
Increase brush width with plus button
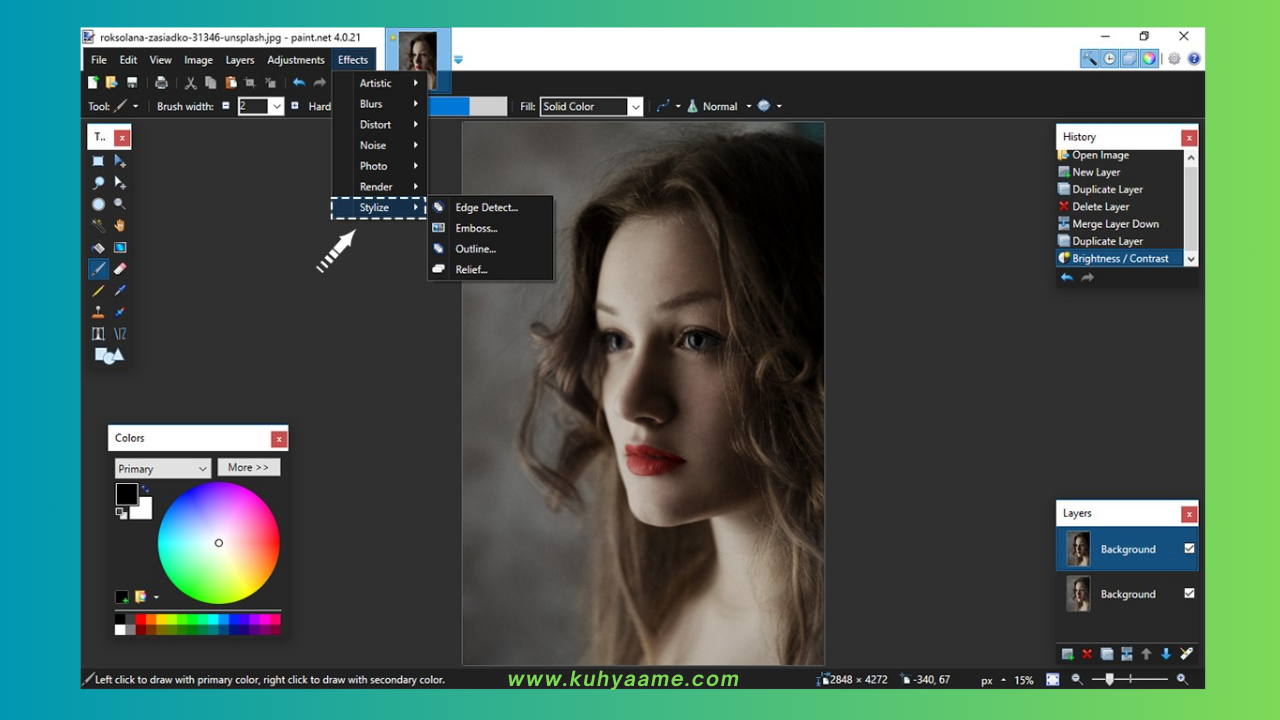pos(295,106)
